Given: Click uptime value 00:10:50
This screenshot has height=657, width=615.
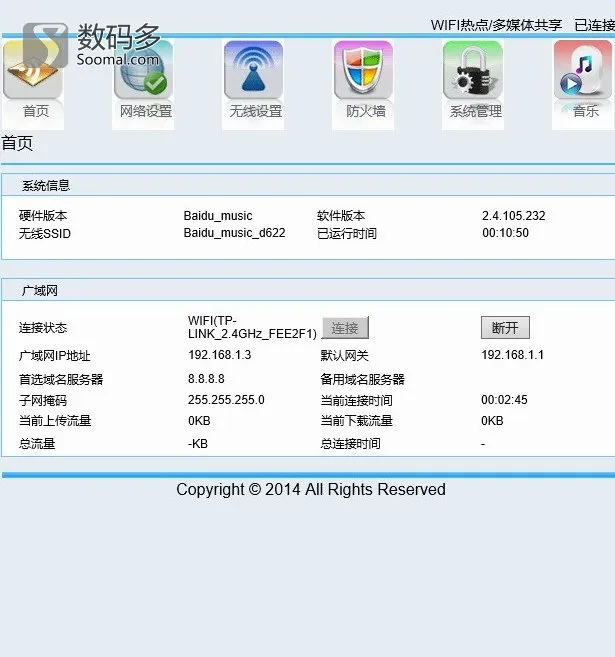Looking at the screenshot, I should [506, 233].
